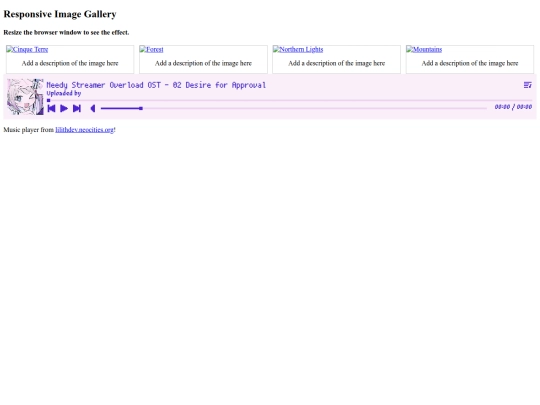Click 'Resize the browser window' text

pyautogui.click(x=66, y=32)
